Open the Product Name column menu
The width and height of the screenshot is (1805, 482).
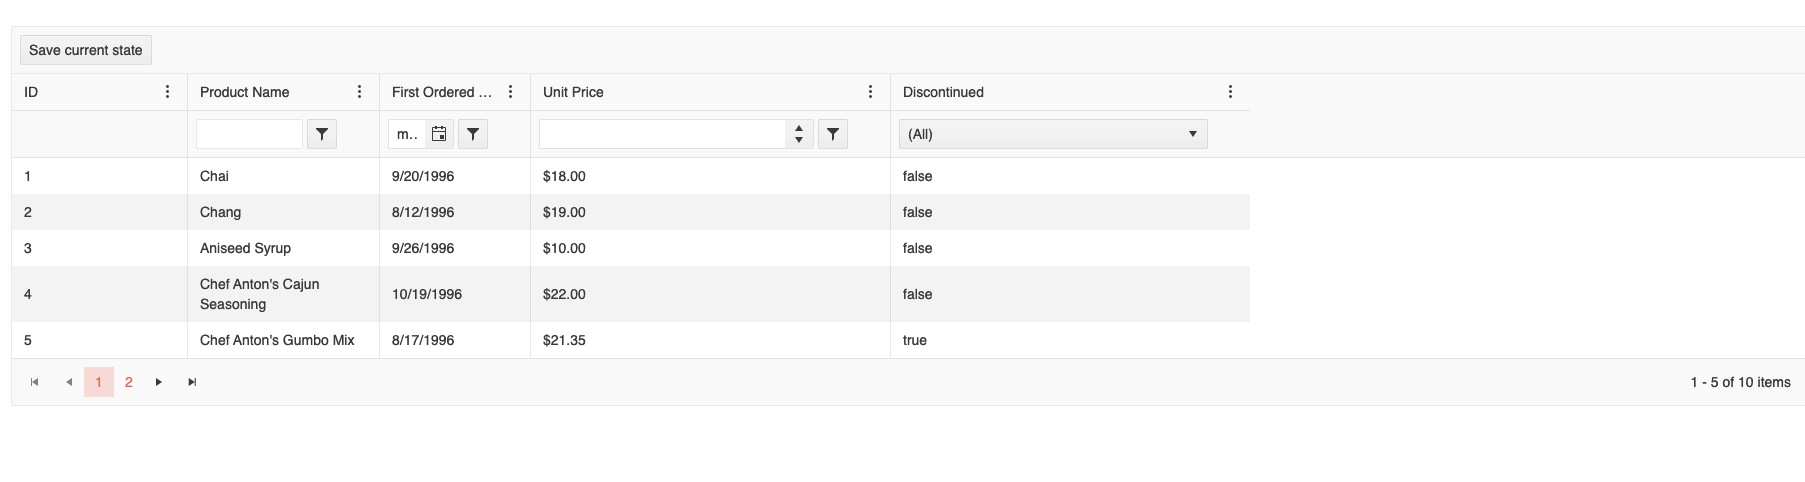pos(359,92)
